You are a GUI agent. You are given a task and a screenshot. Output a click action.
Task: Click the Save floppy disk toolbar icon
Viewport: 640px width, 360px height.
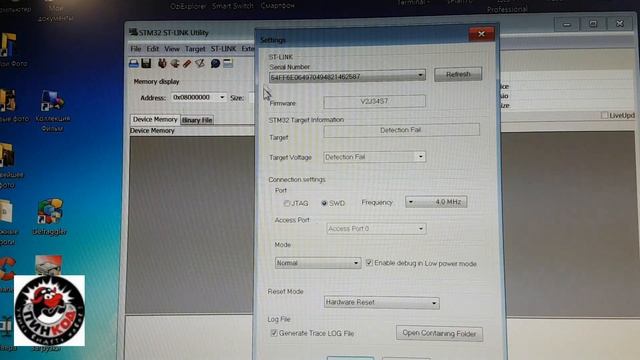tap(147, 63)
